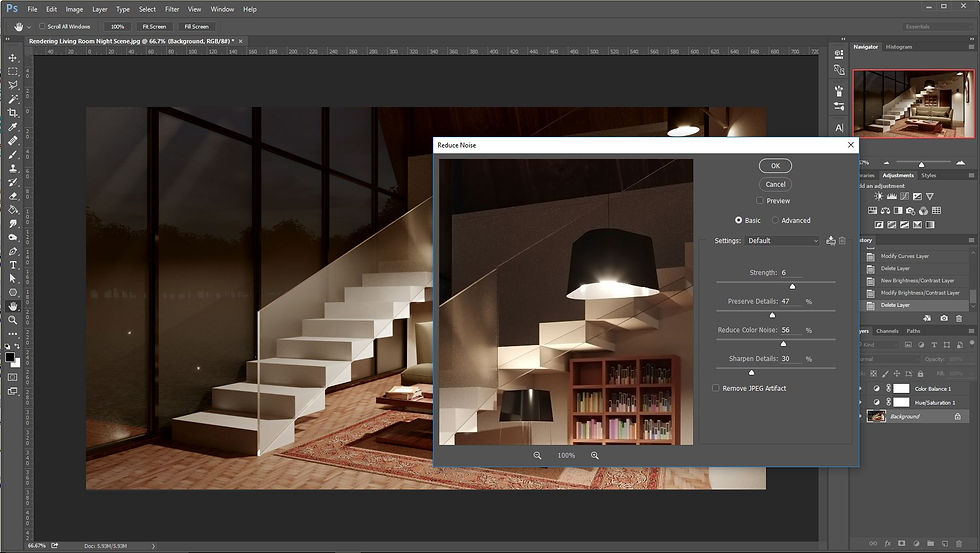The width and height of the screenshot is (980, 553).
Task: Click Cancel in Reduce Noise dialog
Action: [x=775, y=184]
